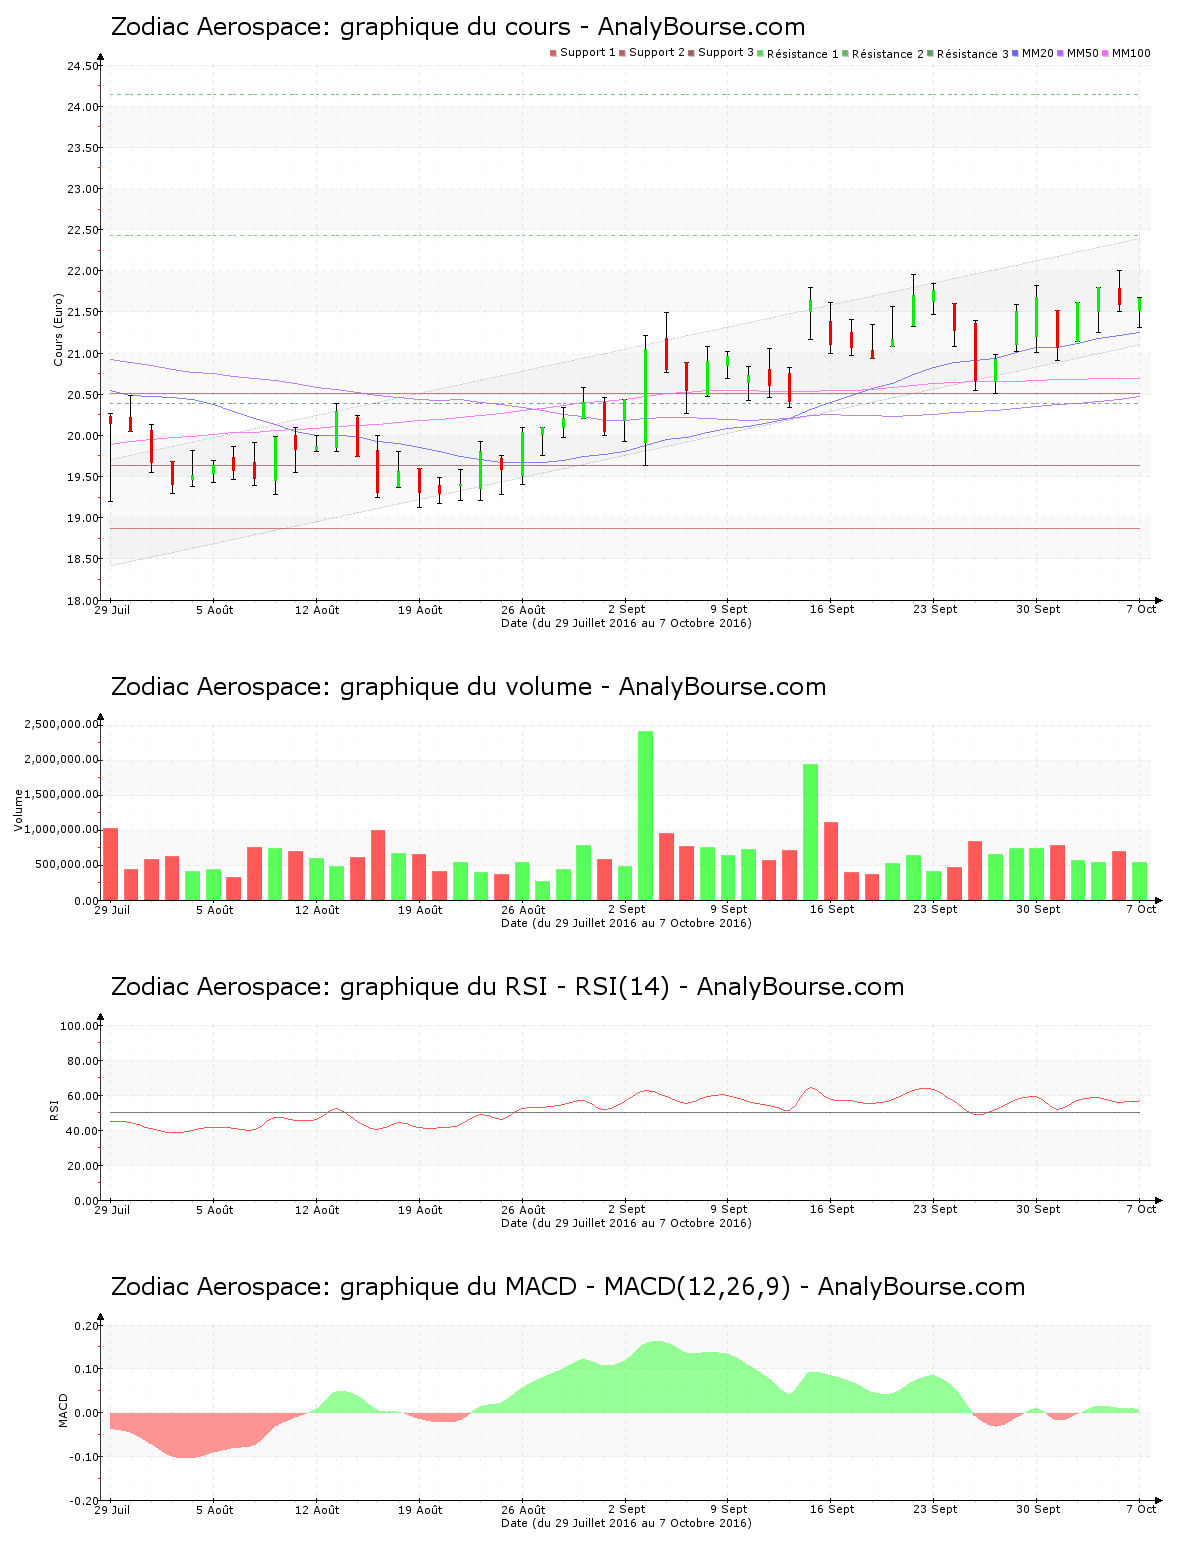1200x1550 pixels.
Task: Click the Support 2 legend color swatch
Action: click(x=622, y=53)
